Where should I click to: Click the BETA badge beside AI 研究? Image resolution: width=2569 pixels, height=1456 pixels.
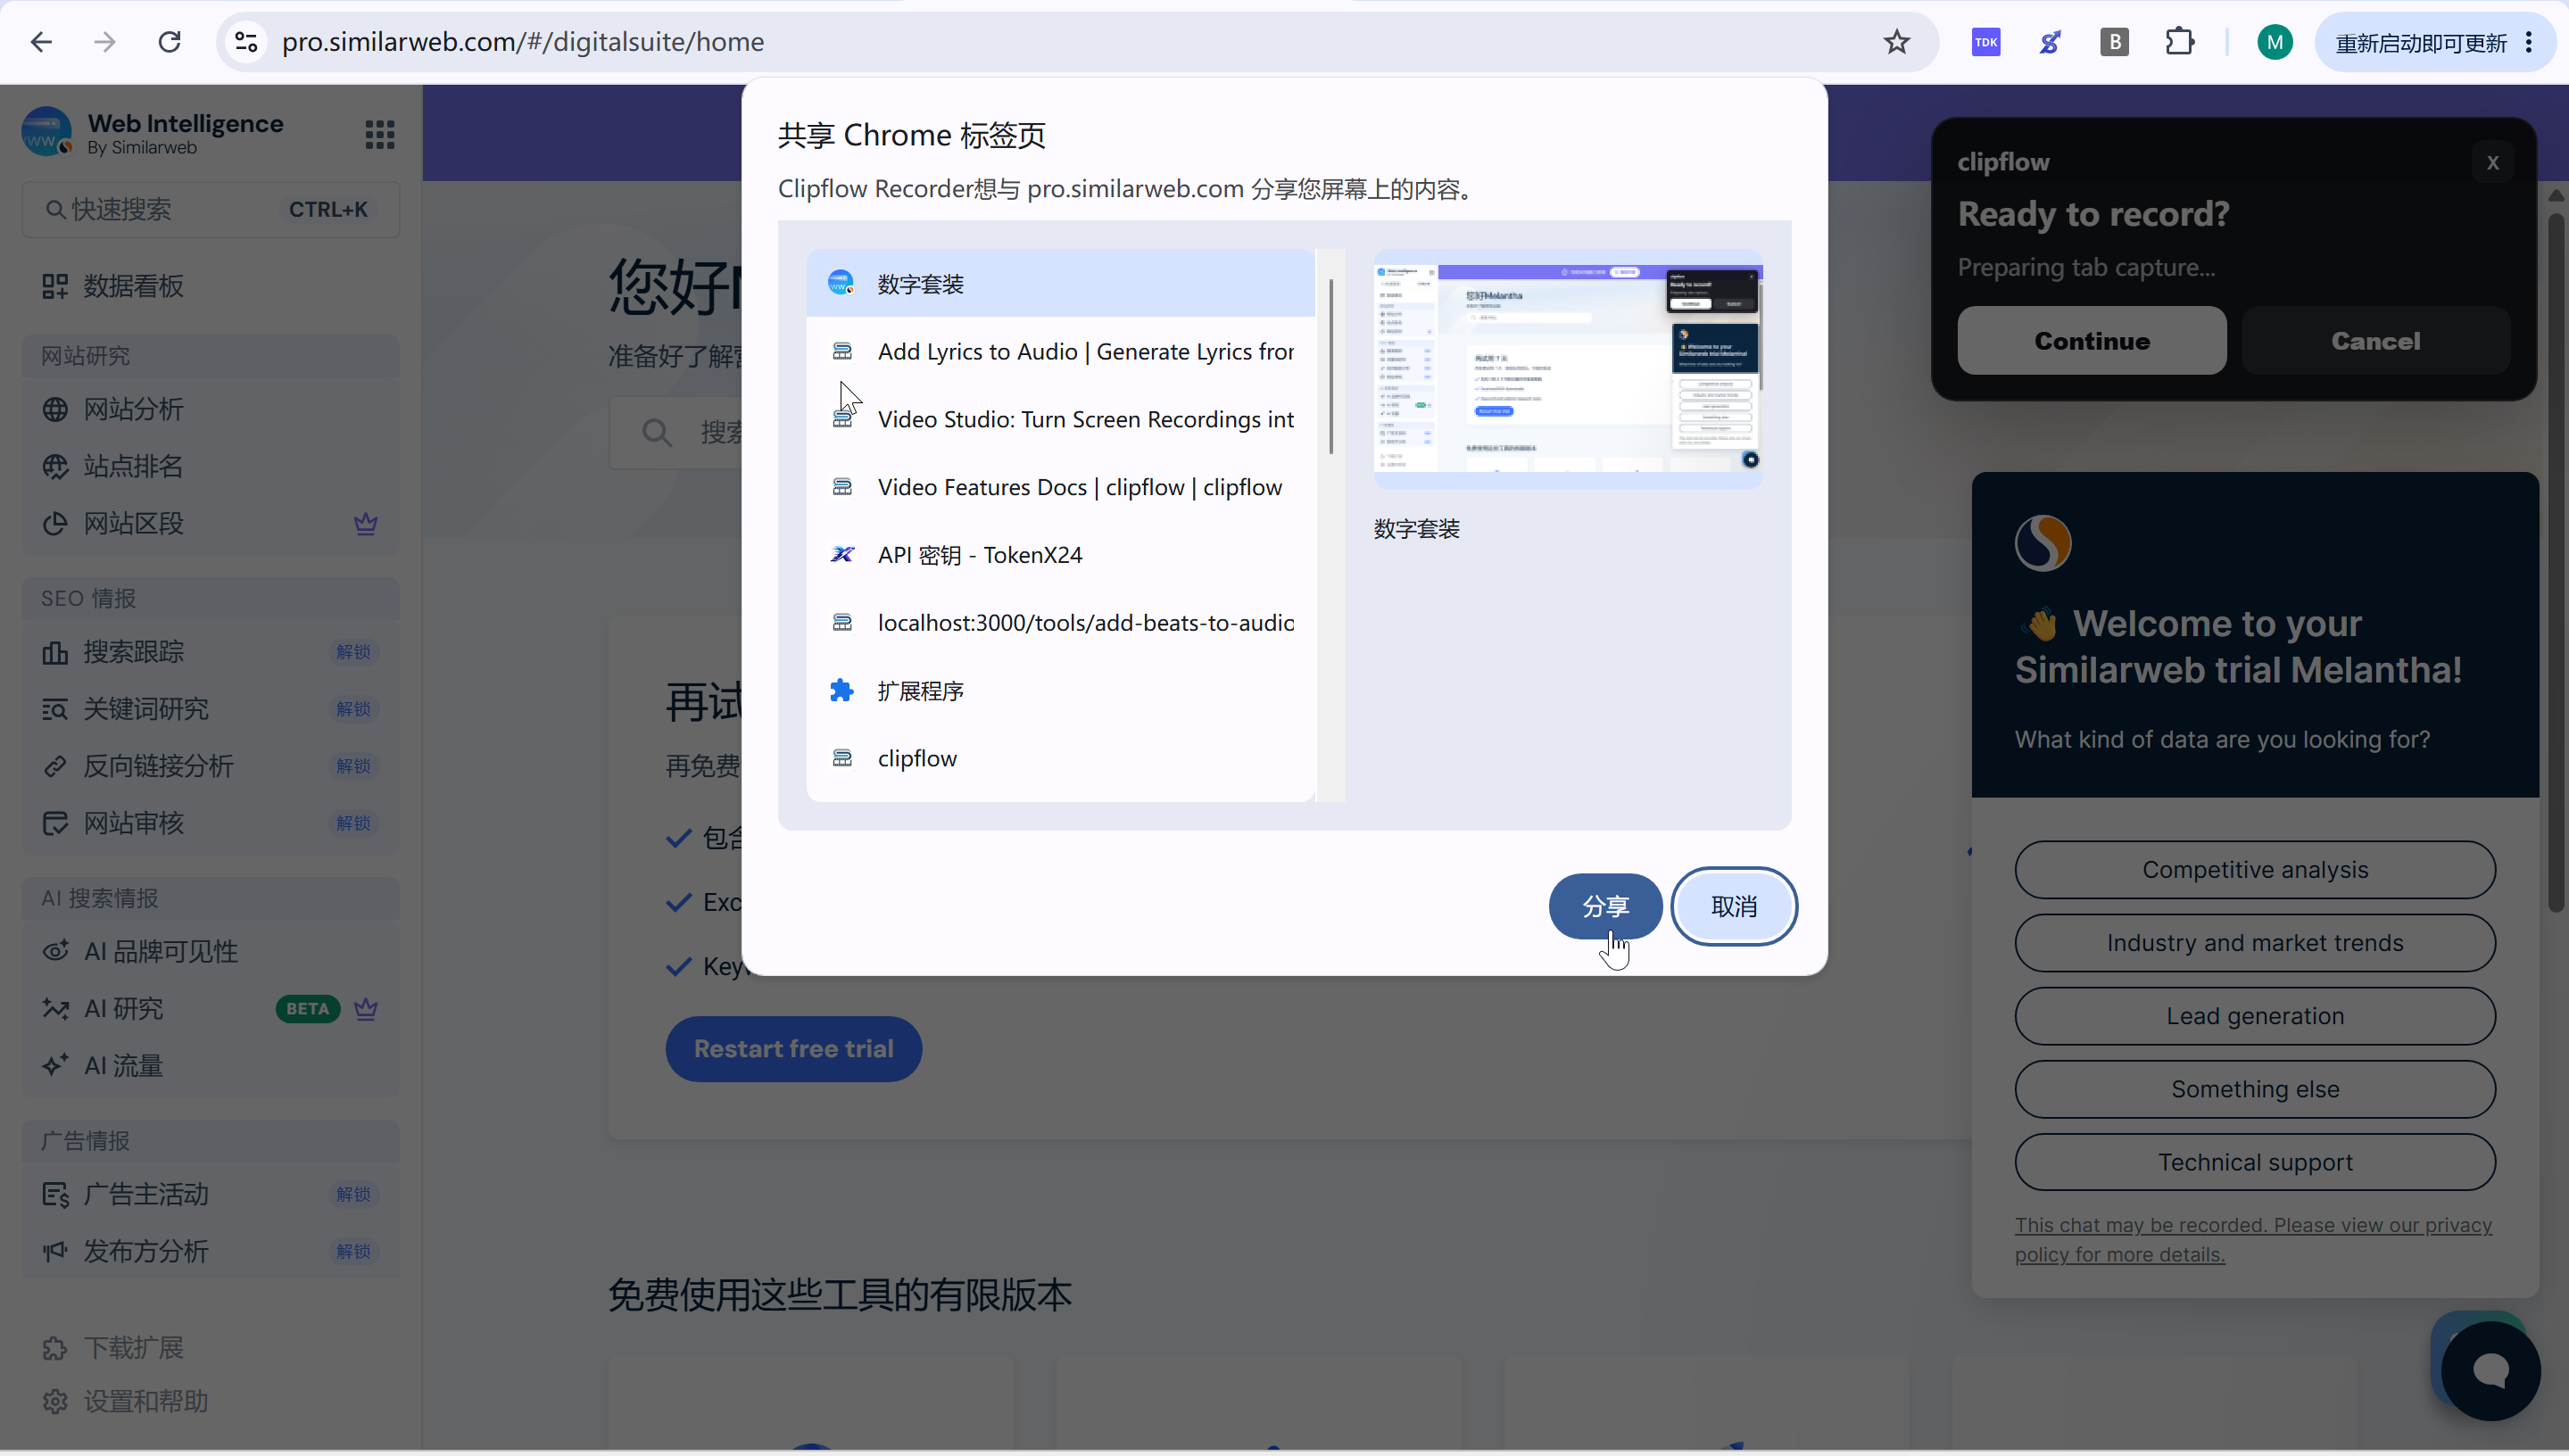pos(308,1009)
